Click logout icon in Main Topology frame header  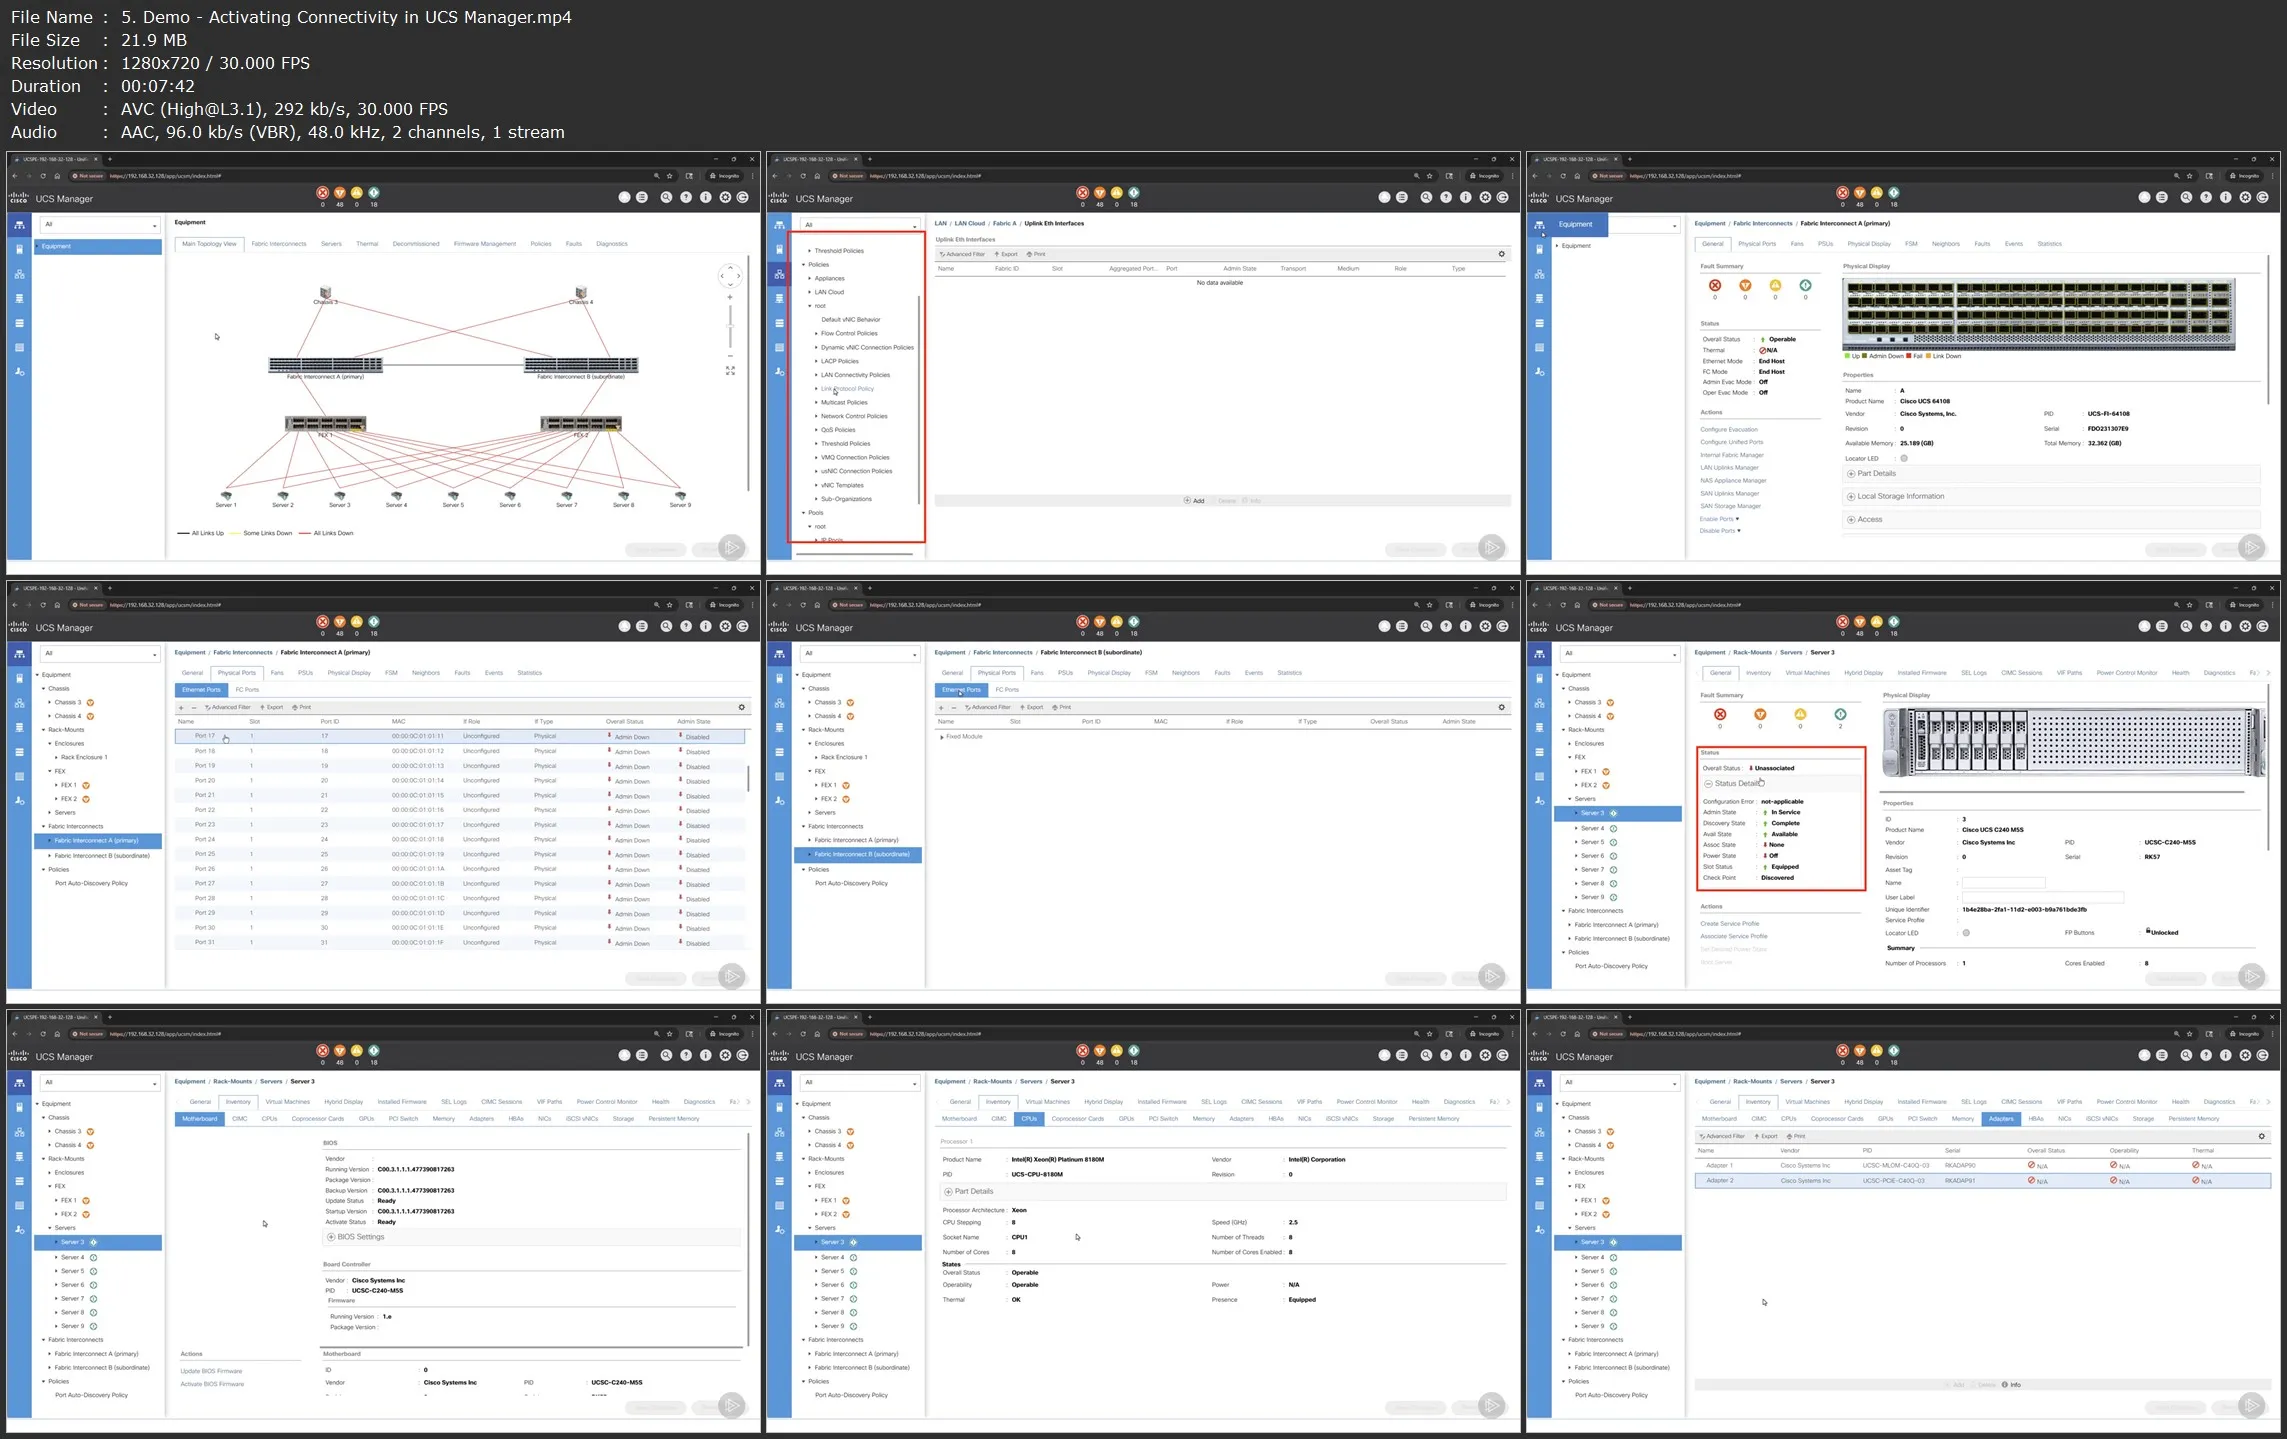(x=743, y=197)
